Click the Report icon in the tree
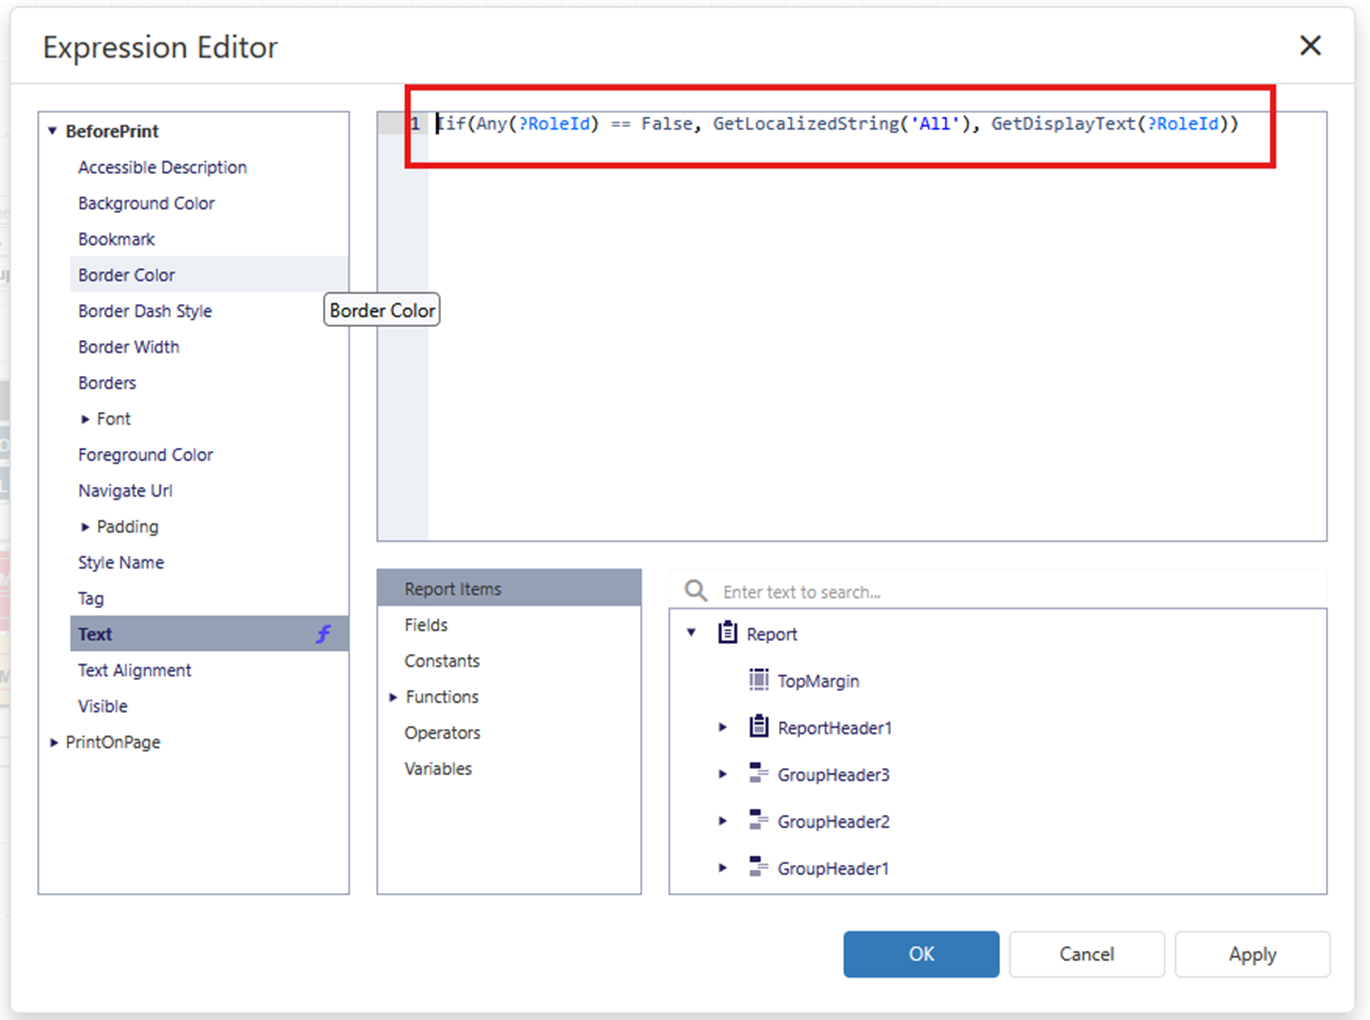Screen dimensions: 1370x1020 (x=728, y=633)
